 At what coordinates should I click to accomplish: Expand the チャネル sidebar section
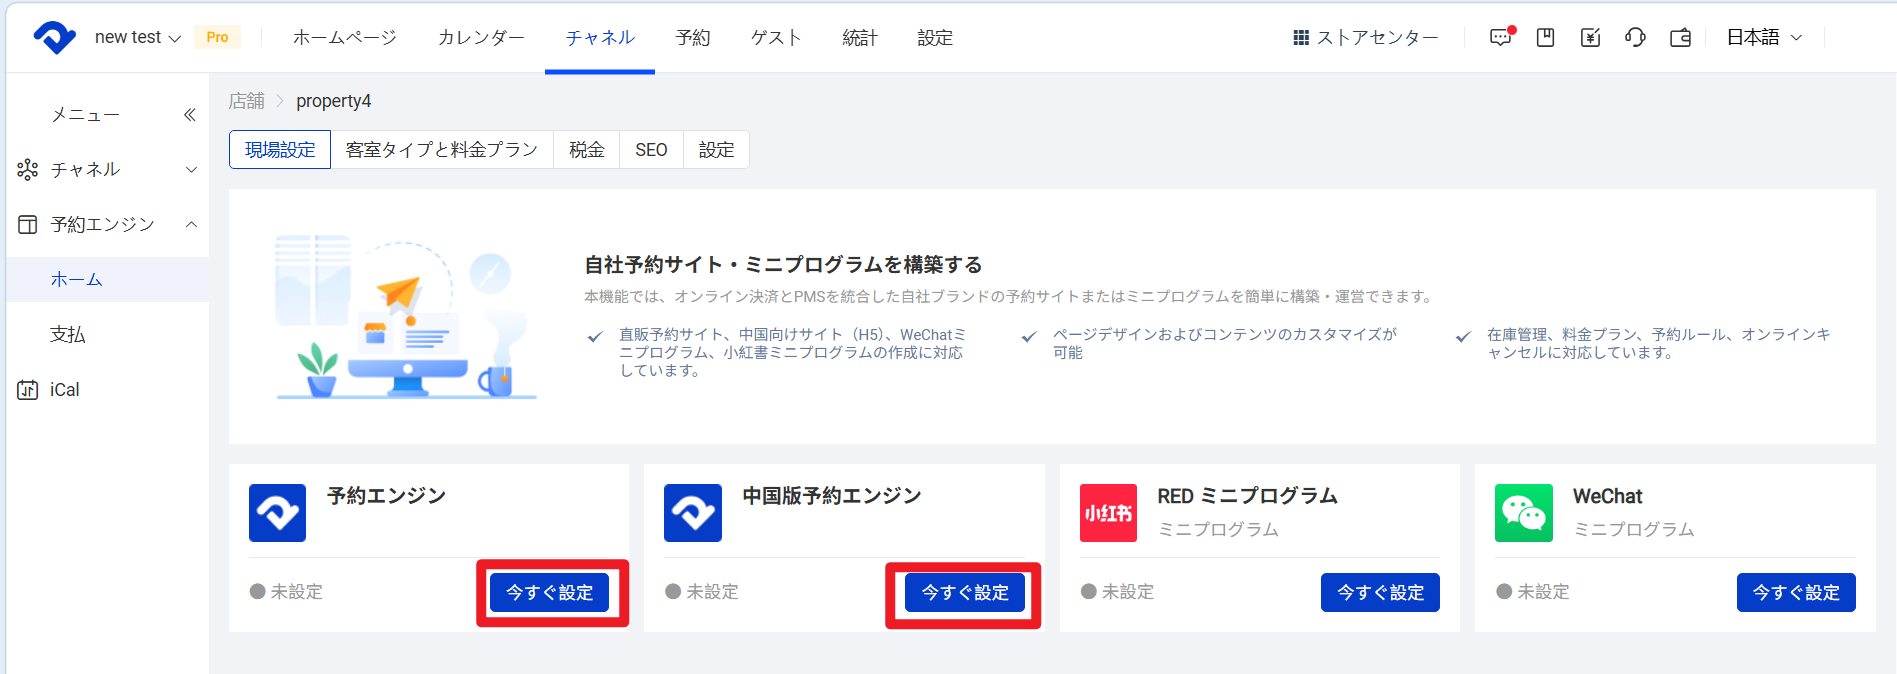pyautogui.click(x=107, y=170)
